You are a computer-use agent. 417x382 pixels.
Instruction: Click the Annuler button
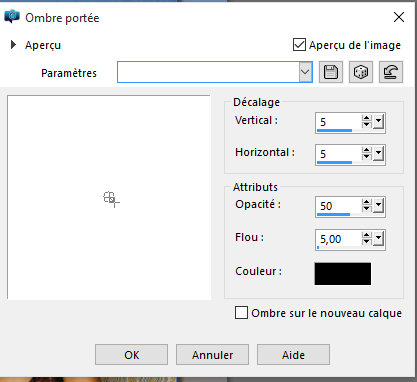212,355
